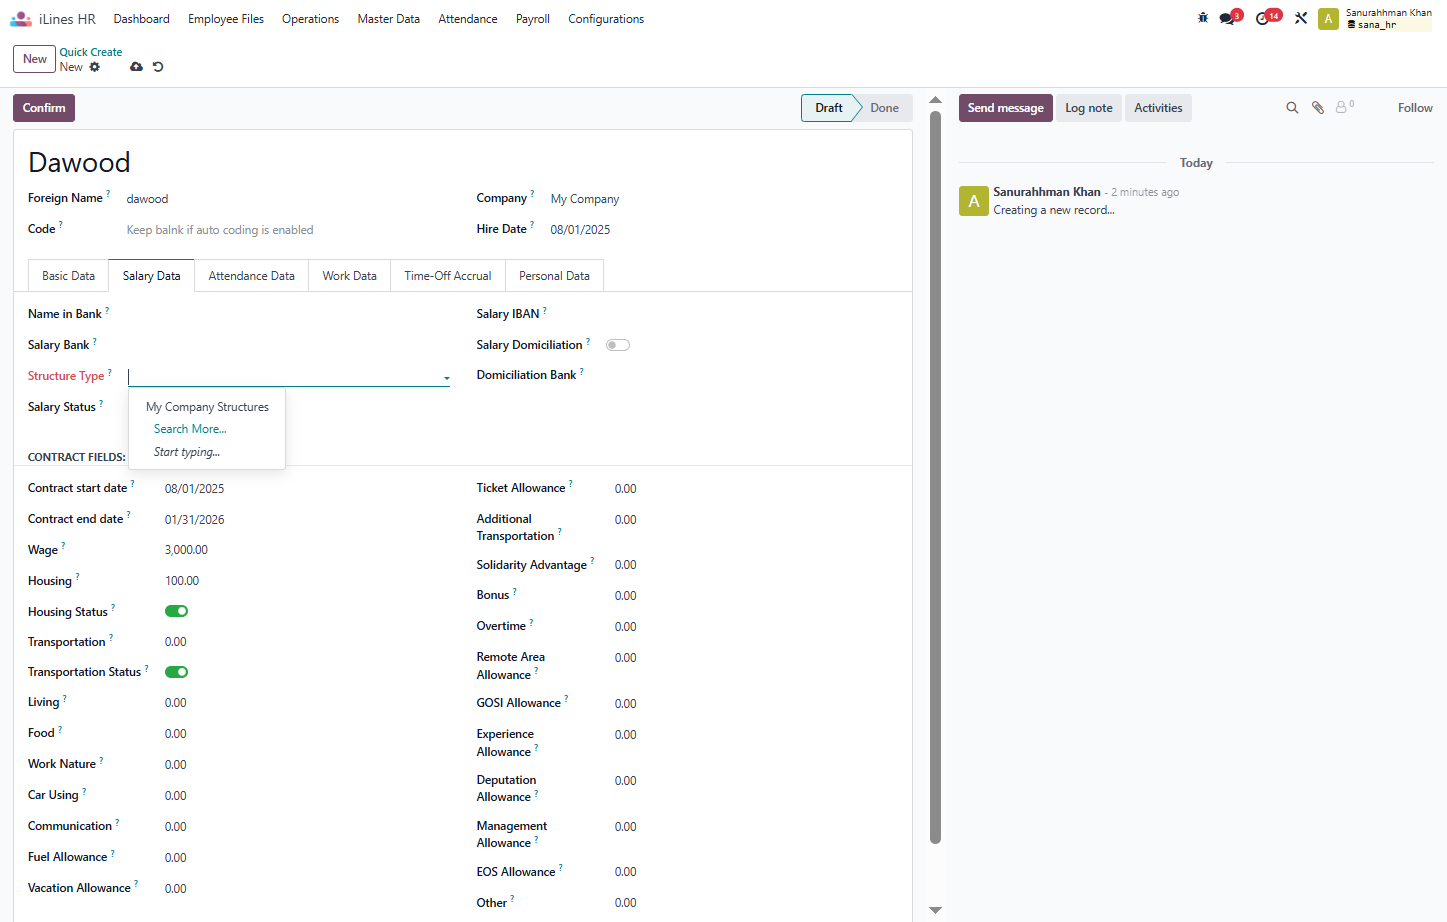The image size is (1447, 922).
Task: Click the Confirm button
Action: 44,108
